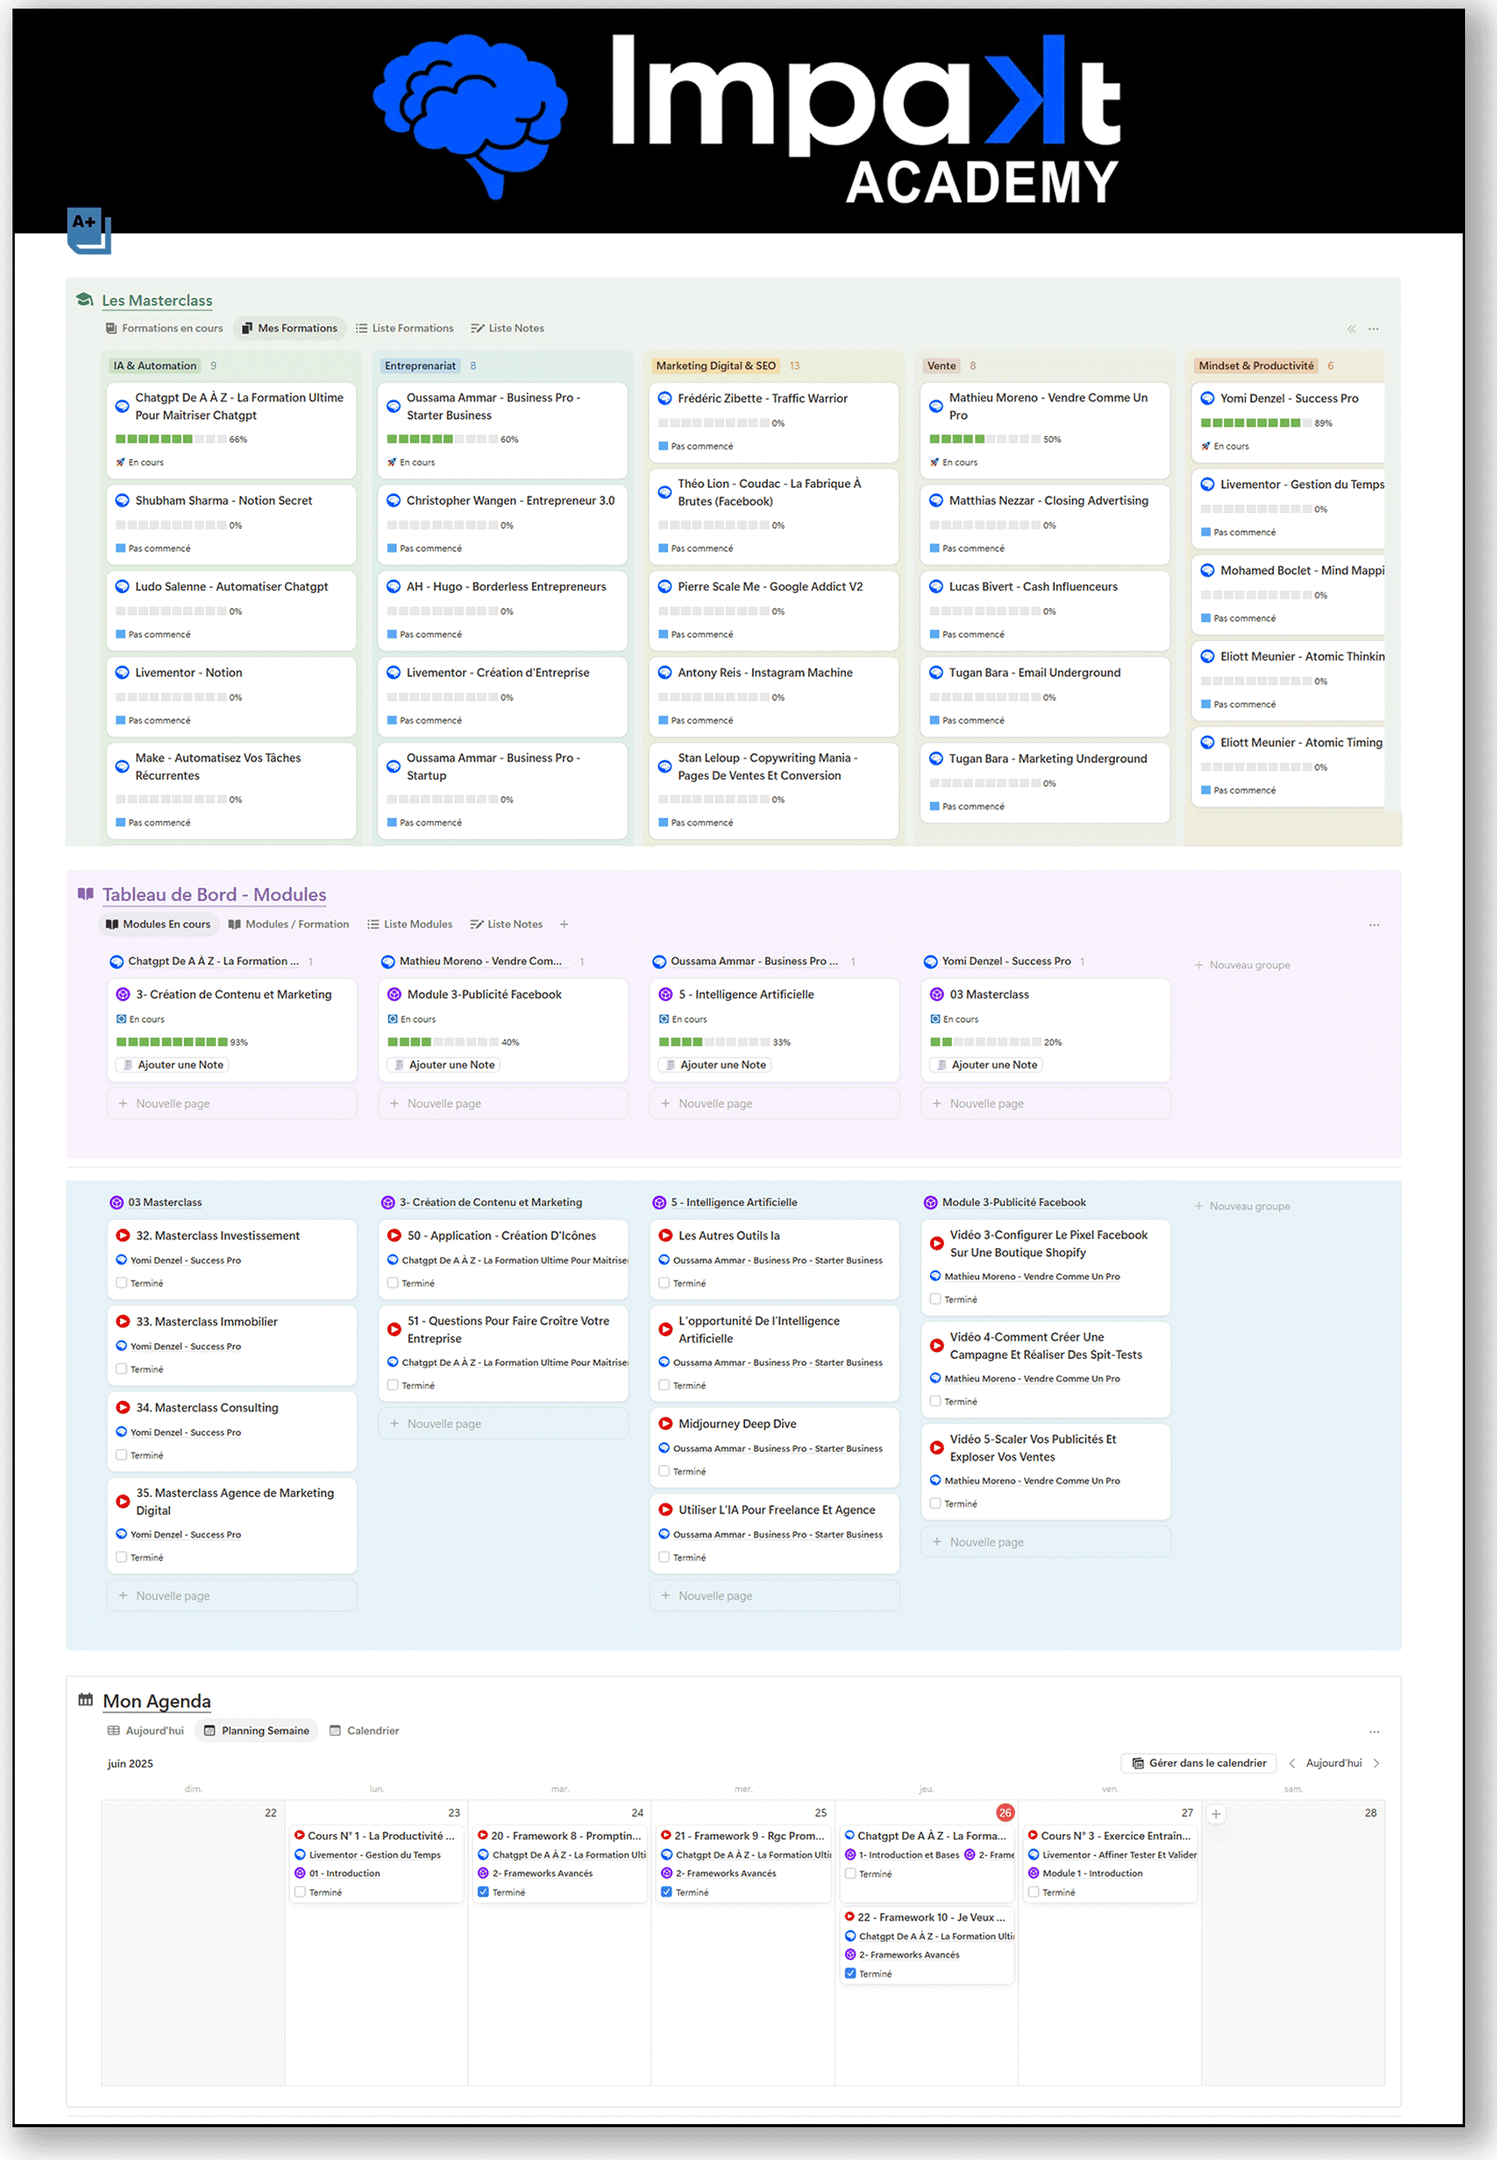
Task: Go to previous week with left chevron
Action: [x=1292, y=1763]
